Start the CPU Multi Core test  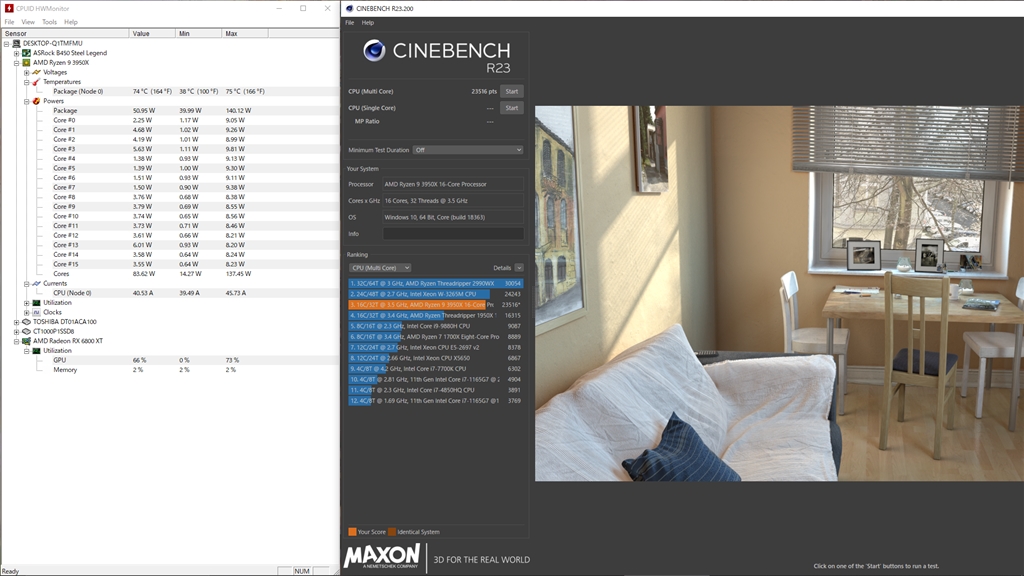point(511,91)
